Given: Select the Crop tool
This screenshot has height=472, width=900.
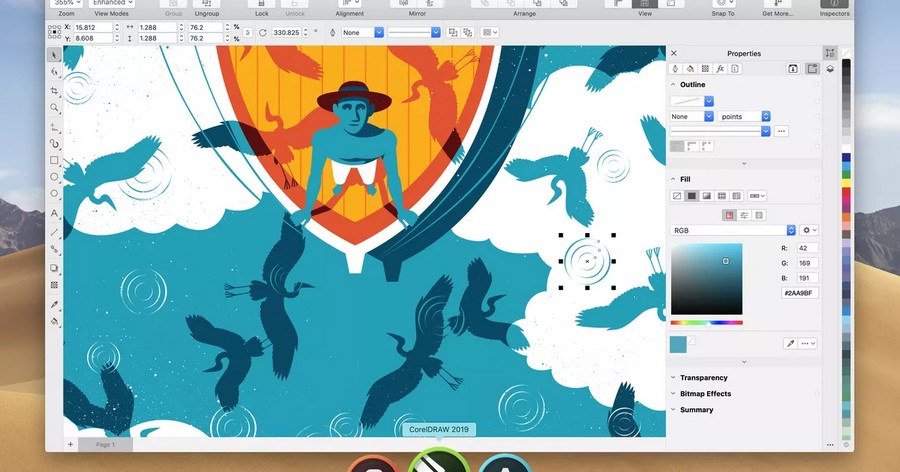Looking at the screenshot, I should tap(55, 90).
